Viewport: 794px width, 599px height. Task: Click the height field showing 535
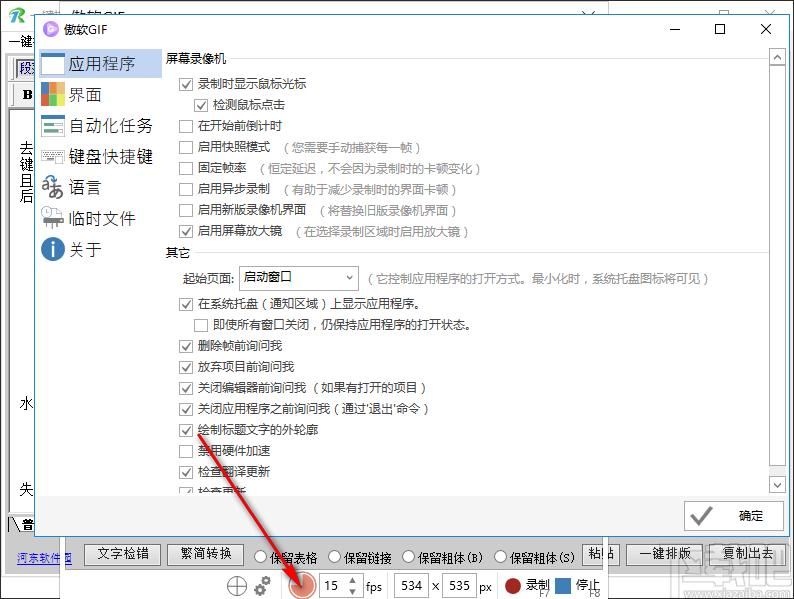[459, 586]
